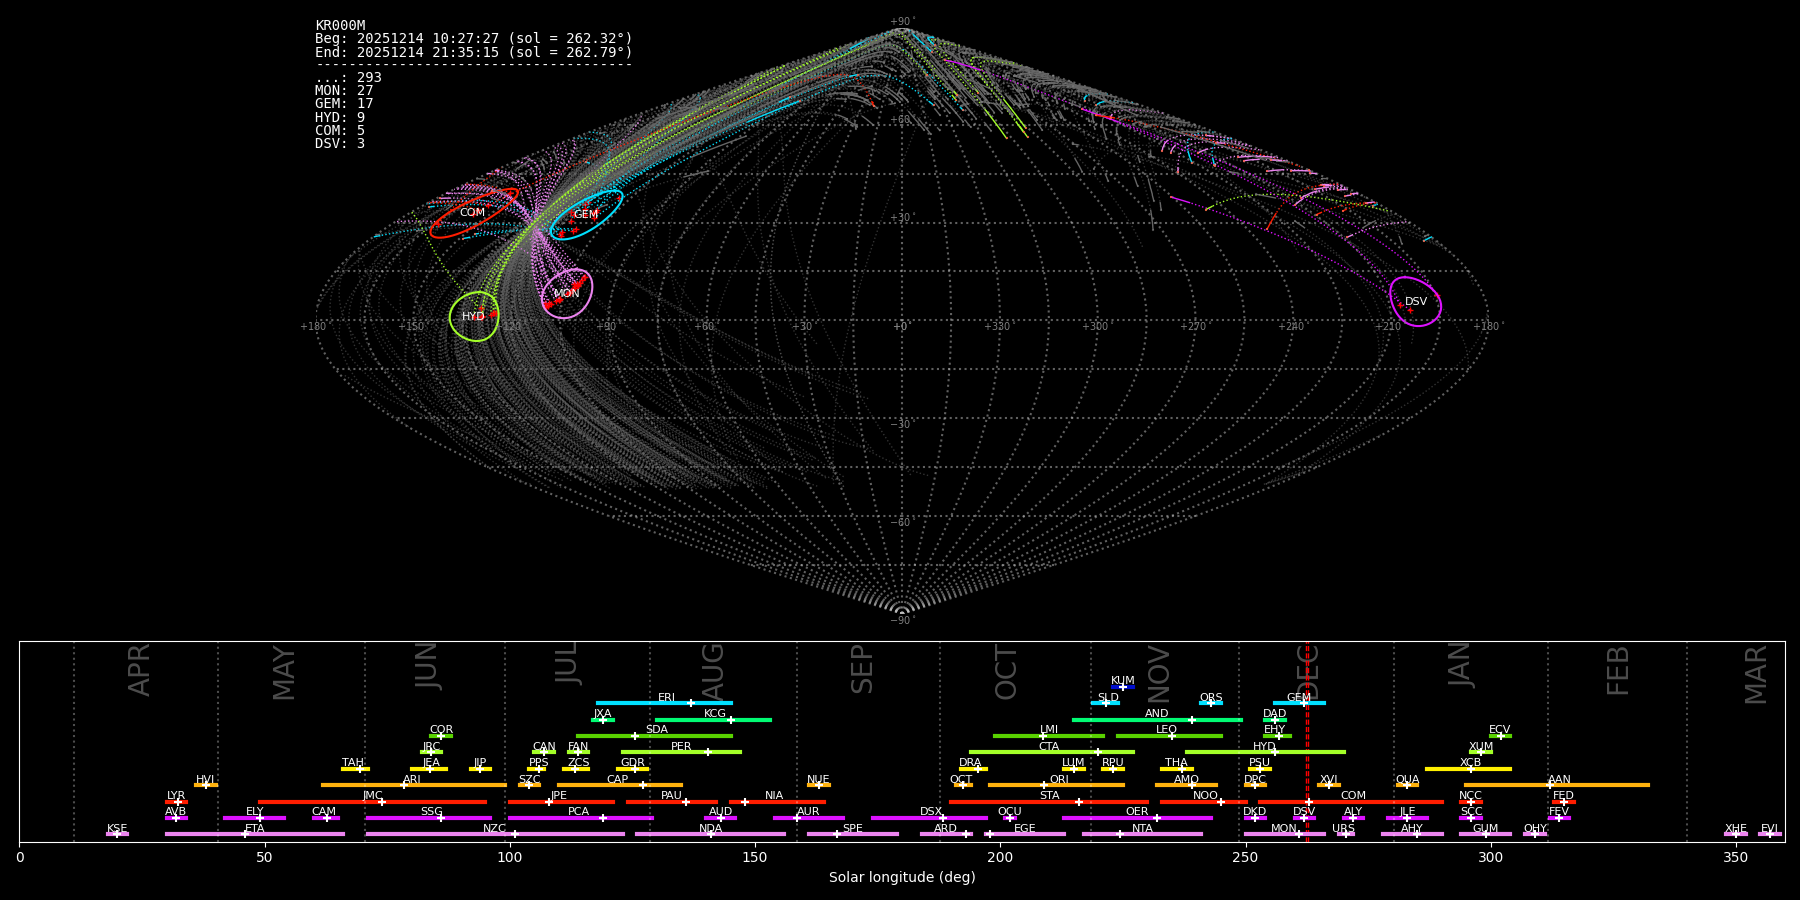Click the KCG shower label in the timeline
The image size is (1800, 900).
(715, 714)
